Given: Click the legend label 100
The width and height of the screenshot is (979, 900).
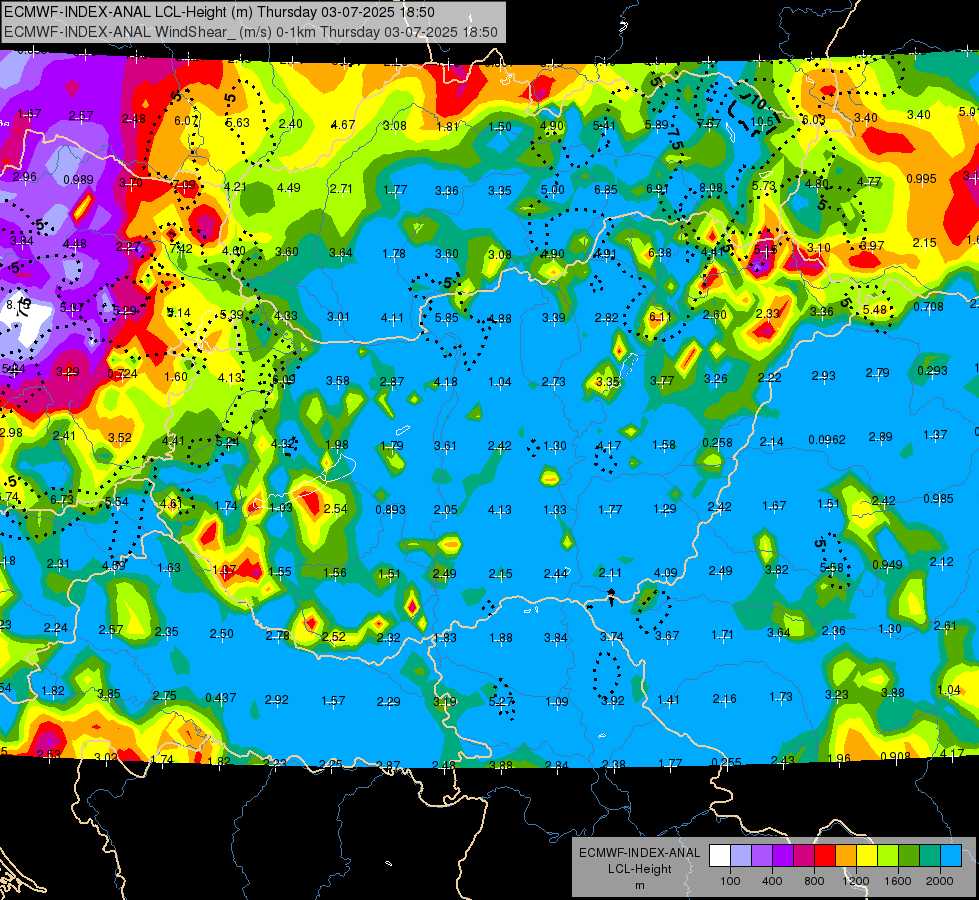Looking at the screenshot, I should tap(730, 881).
